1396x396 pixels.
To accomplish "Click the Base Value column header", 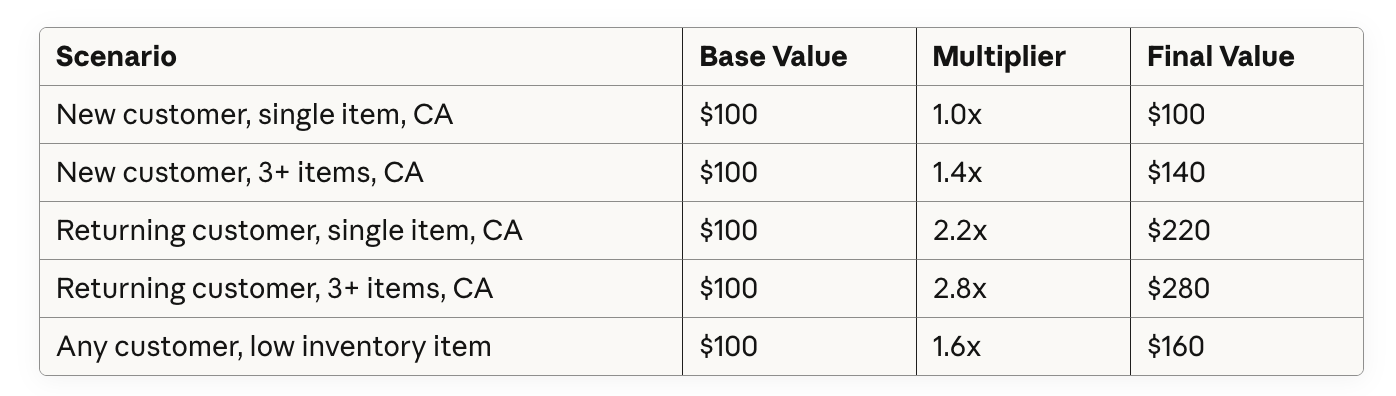I will (x=773, y=57).
